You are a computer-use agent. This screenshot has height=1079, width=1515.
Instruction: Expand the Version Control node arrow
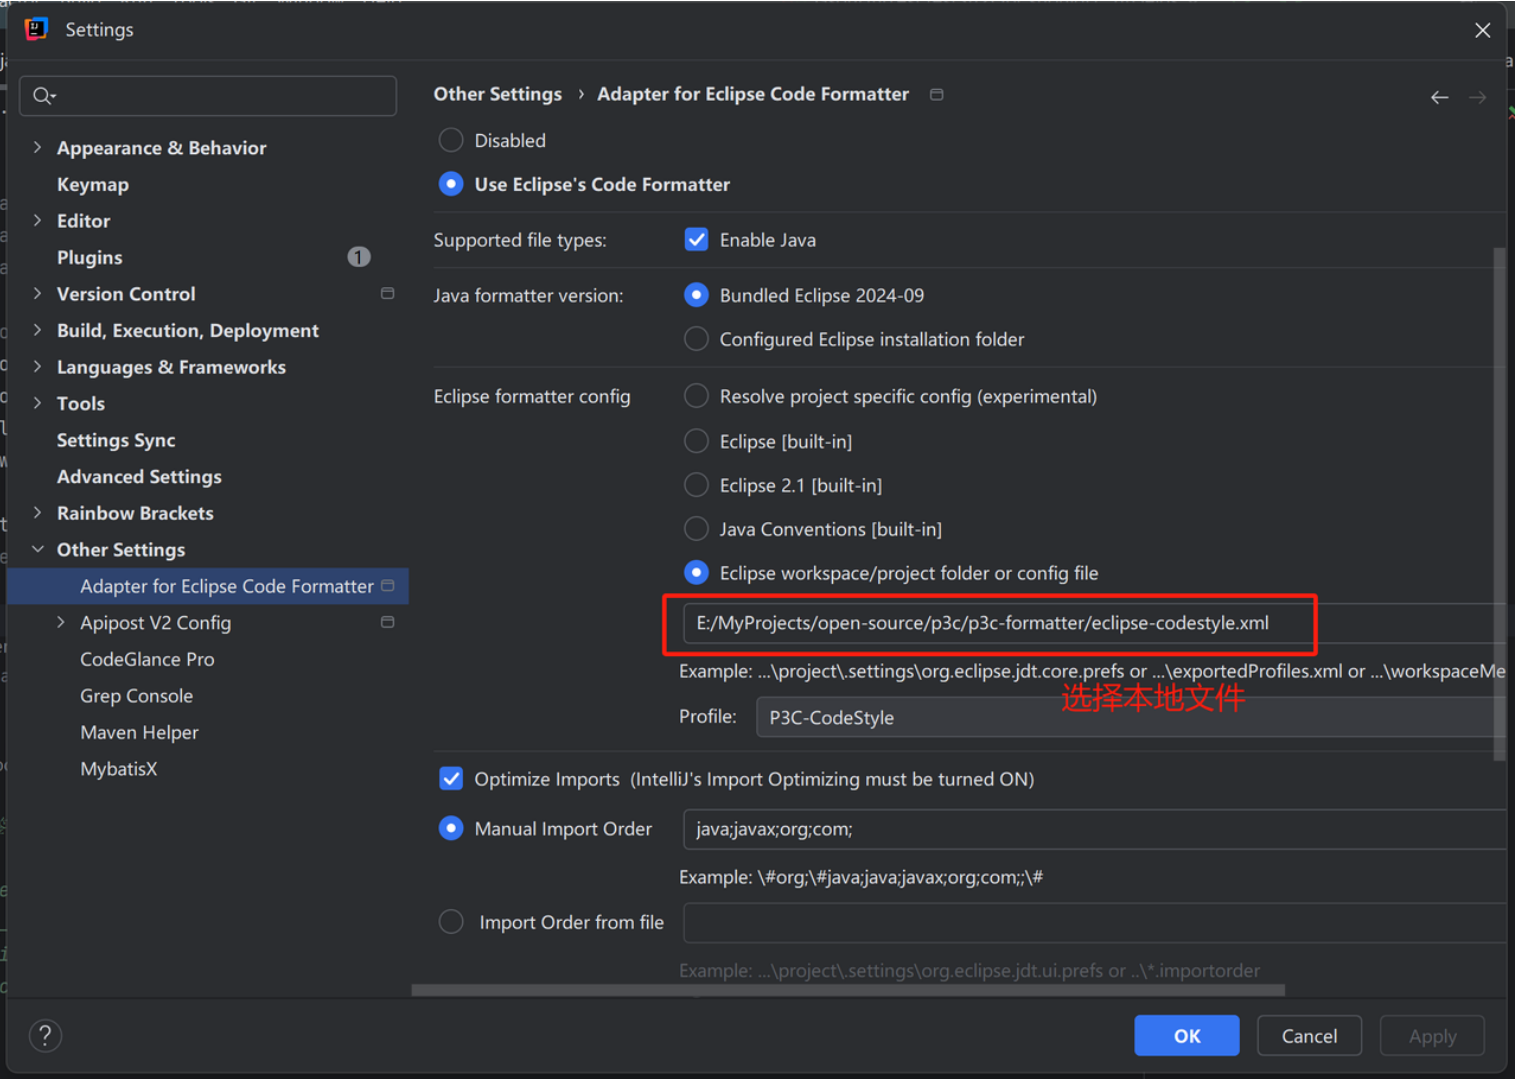(x=38, y=293)
